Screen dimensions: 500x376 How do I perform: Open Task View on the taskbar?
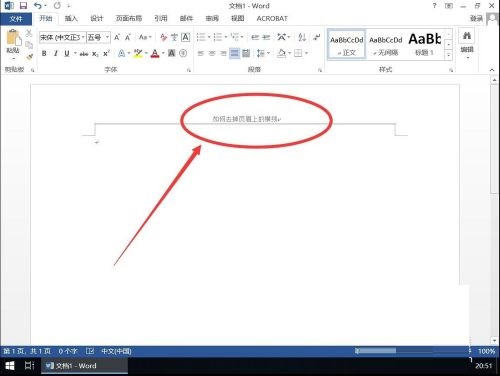(29, 366)
